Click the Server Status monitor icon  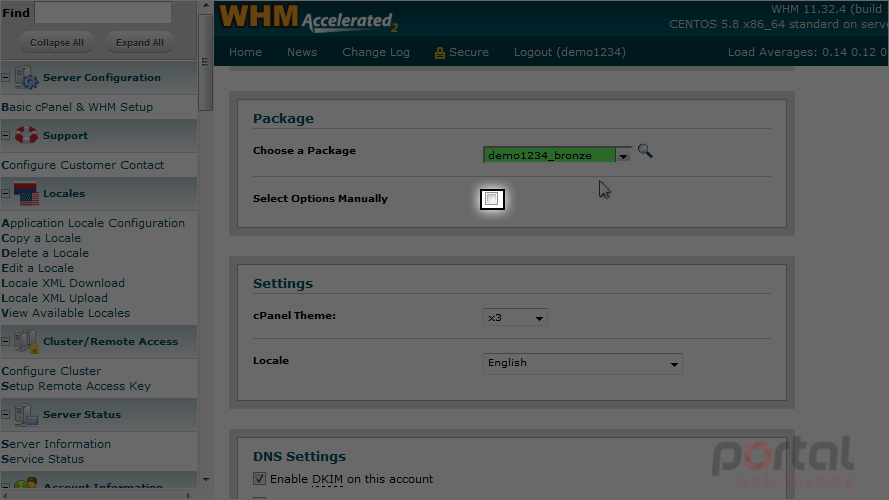click(26, 415)
